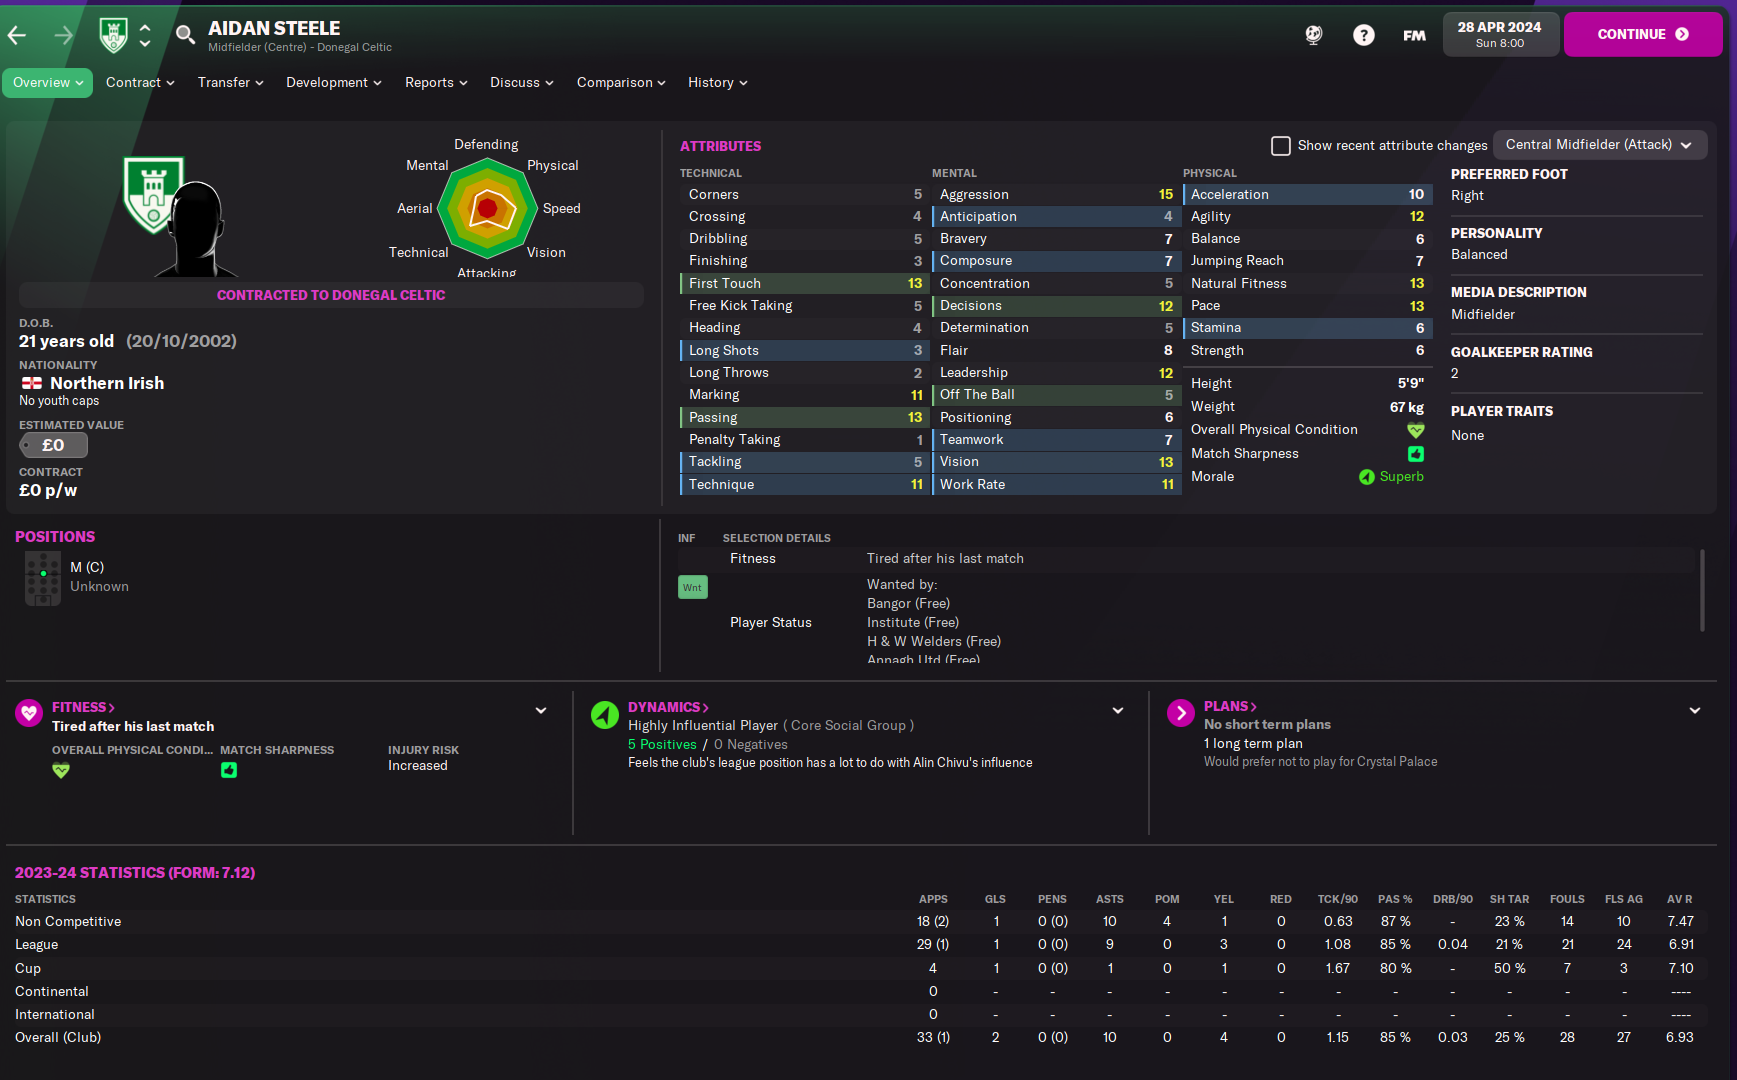Click the Highly Influential Player text
Screen dimensions: 1737x1080
[703, 726]
